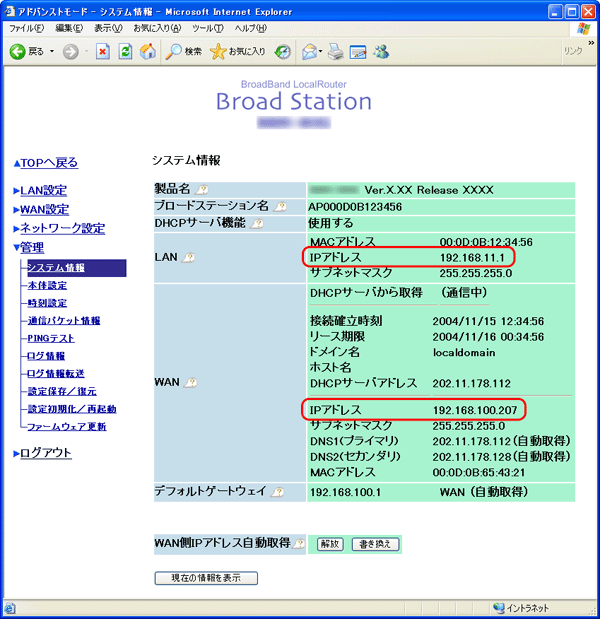Open help icon beside ブロードステーション名
The image size is (600, 619).
(x=280, y=206)
